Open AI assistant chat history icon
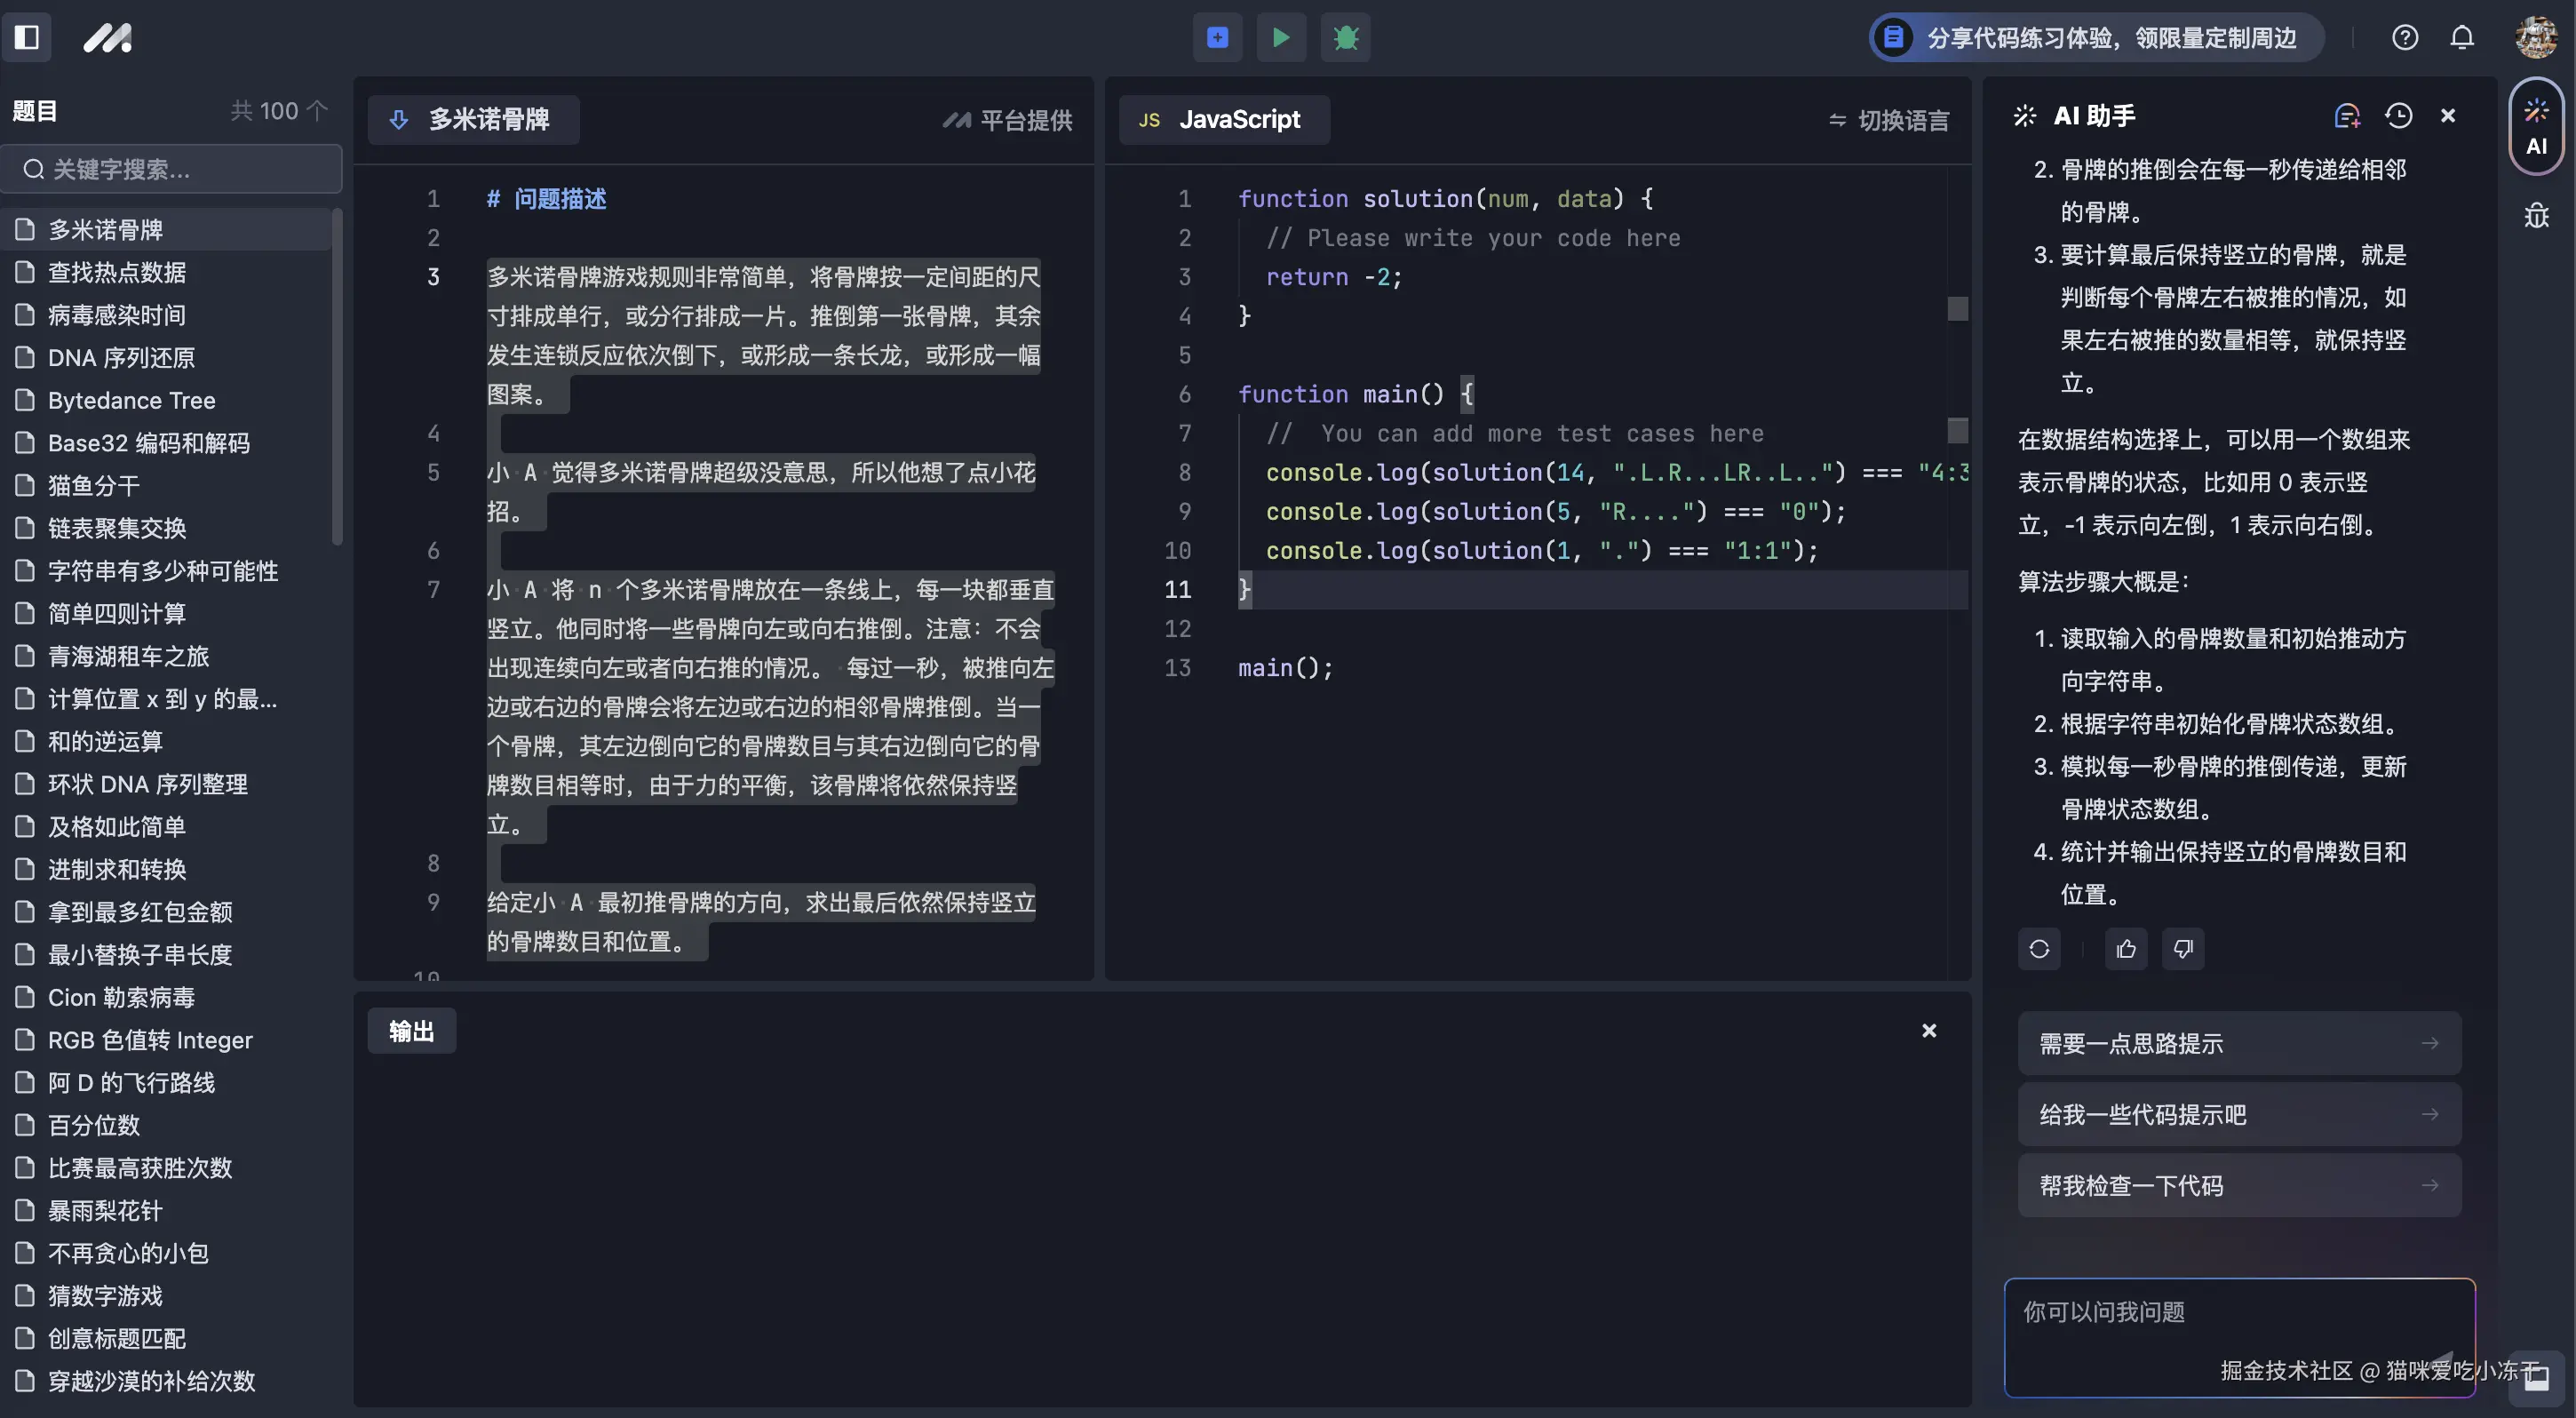 coord(2398,116)
